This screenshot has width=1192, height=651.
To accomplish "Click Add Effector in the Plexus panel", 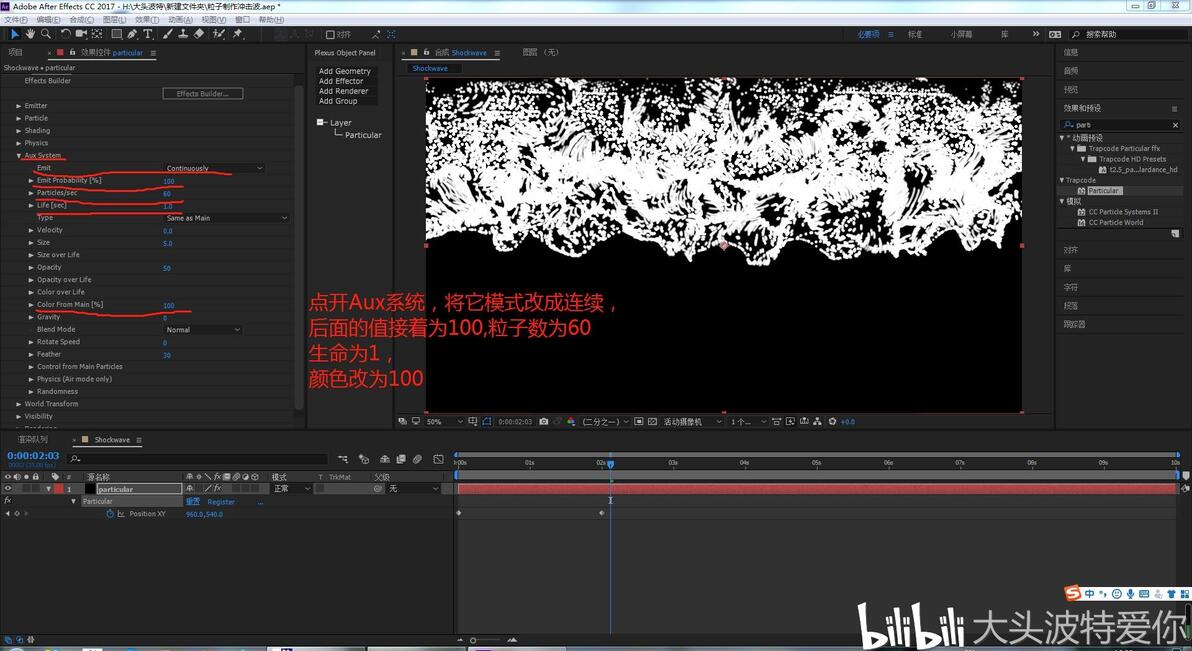I will (341, 81).
